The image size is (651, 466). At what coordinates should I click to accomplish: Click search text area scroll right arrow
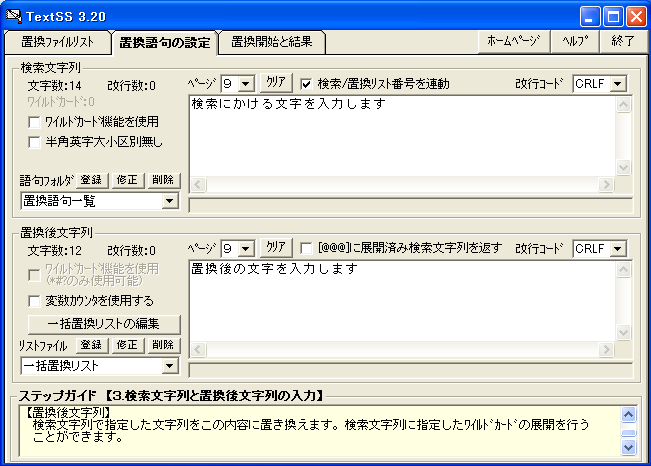[606, 184]
